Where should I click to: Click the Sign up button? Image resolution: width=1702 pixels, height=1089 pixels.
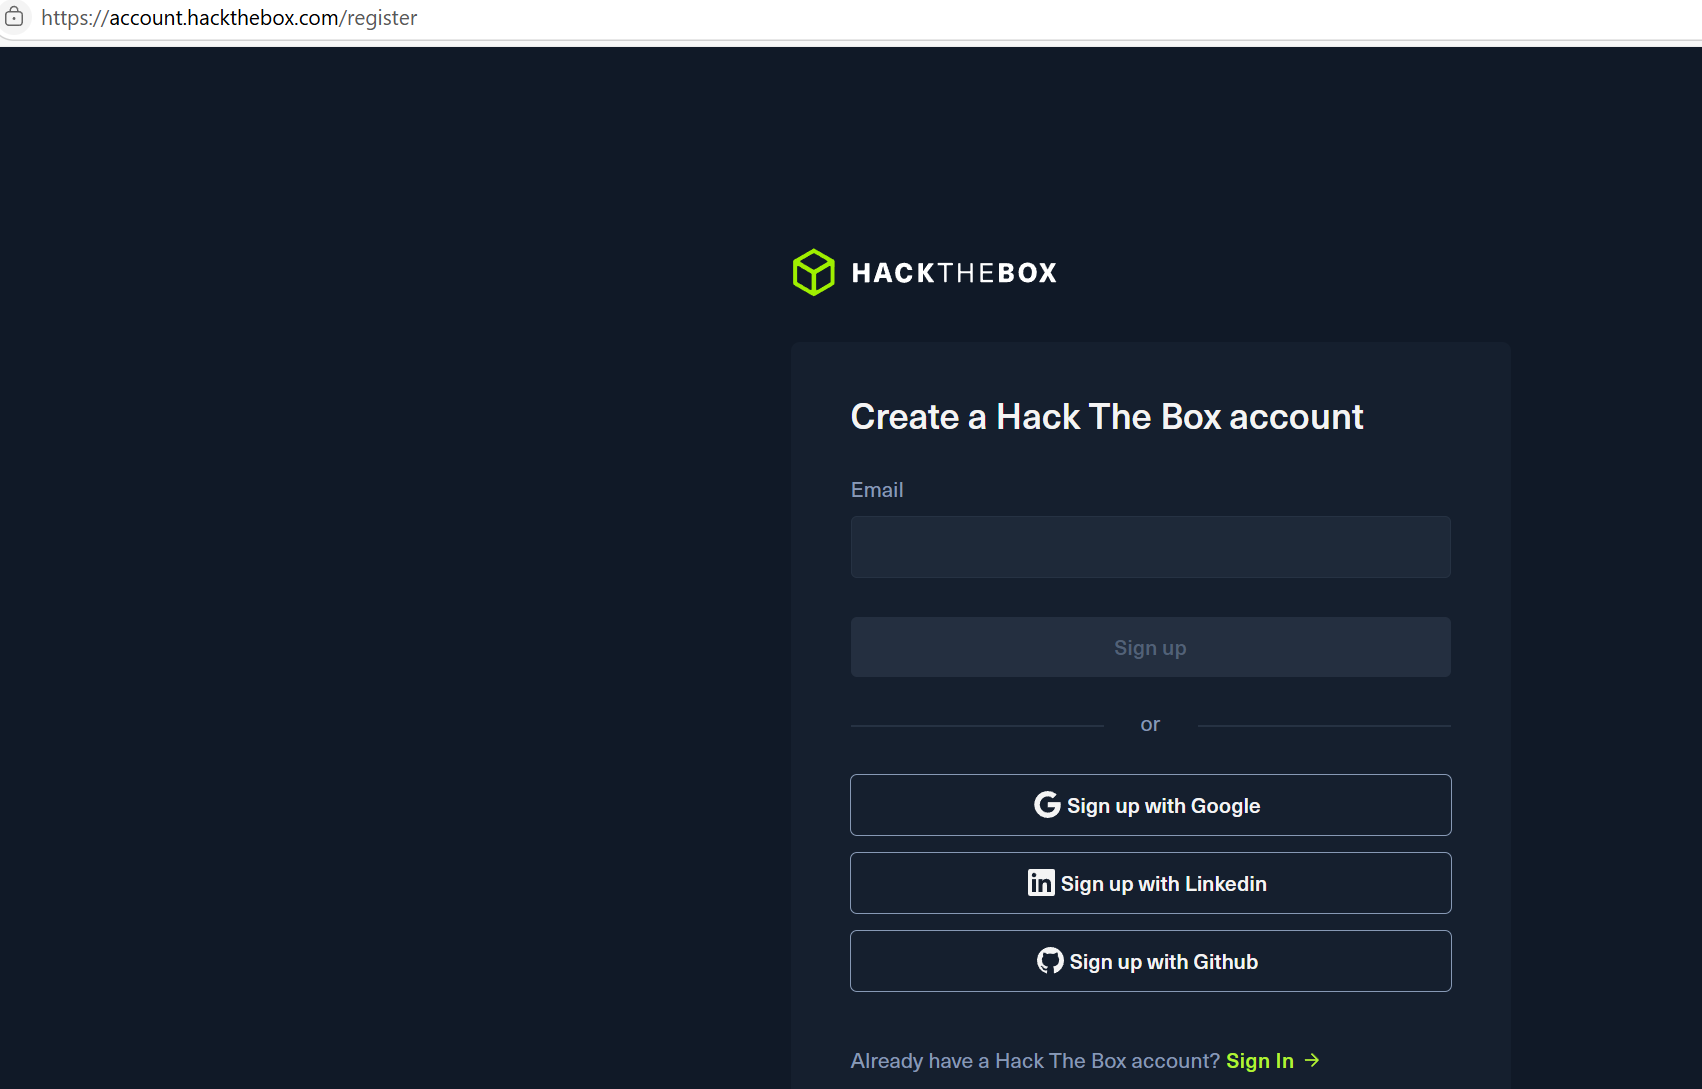[x=1150, y=647]
